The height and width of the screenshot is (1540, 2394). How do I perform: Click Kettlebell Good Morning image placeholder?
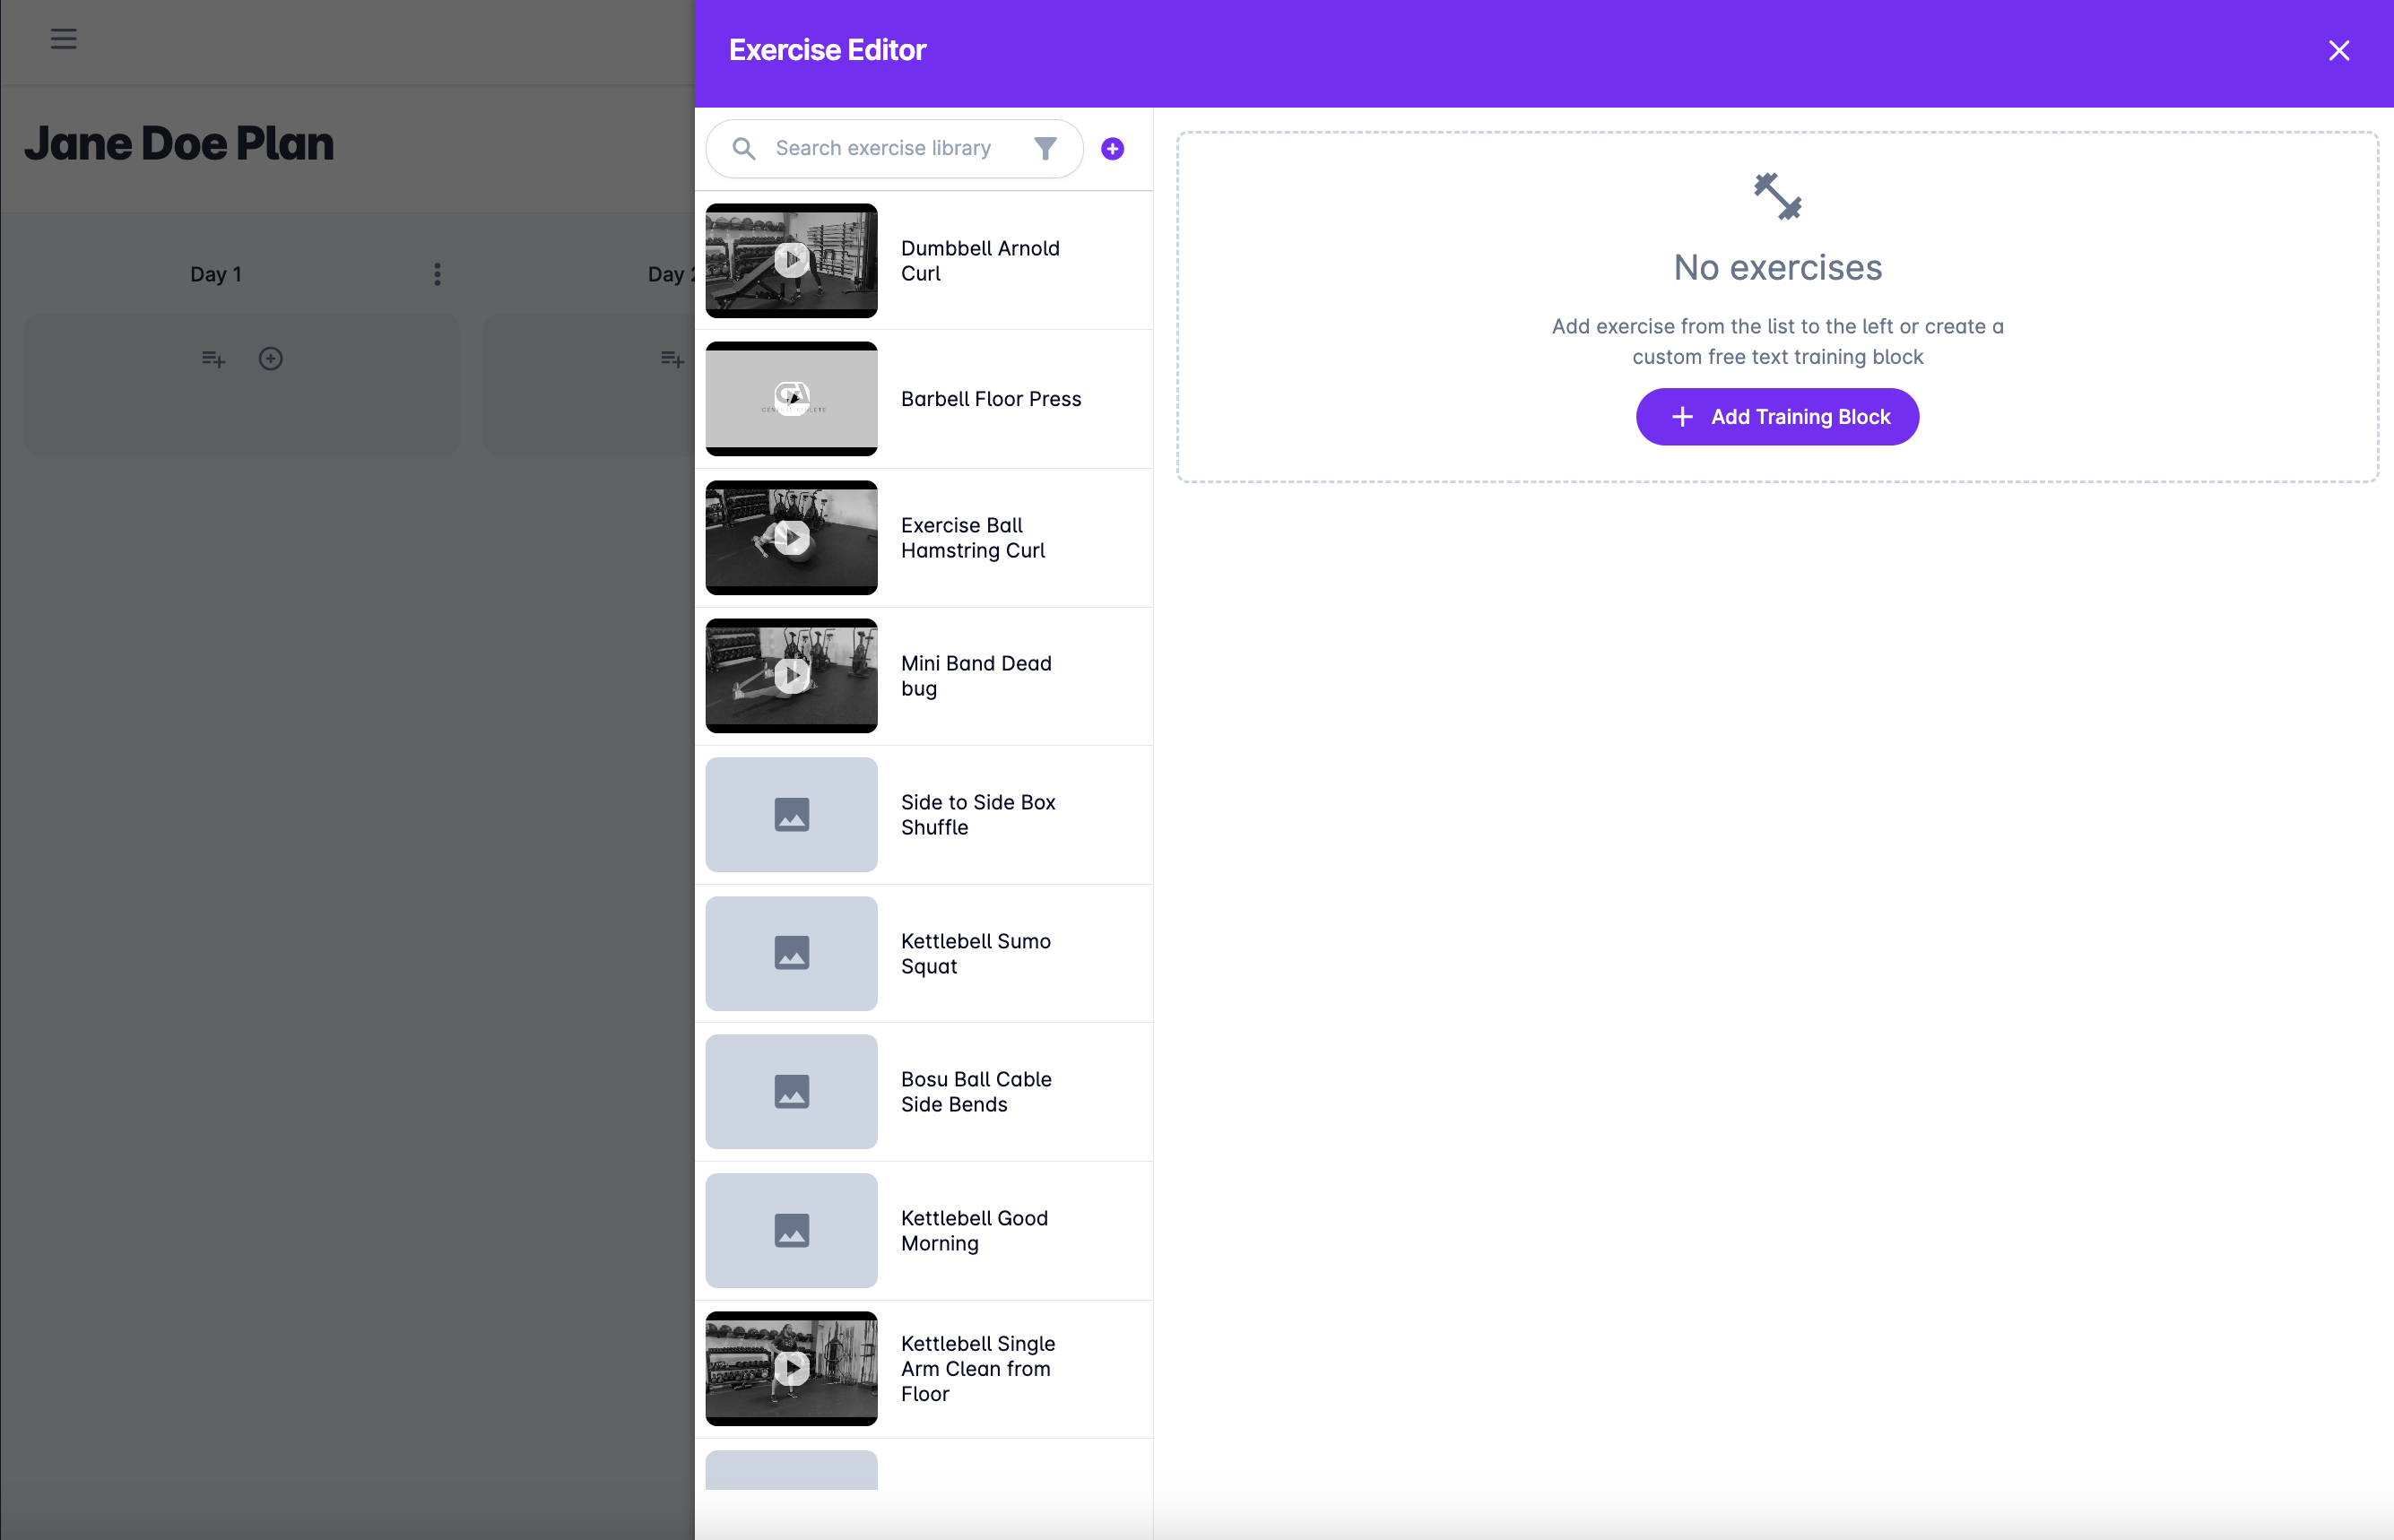point(791,1230)
